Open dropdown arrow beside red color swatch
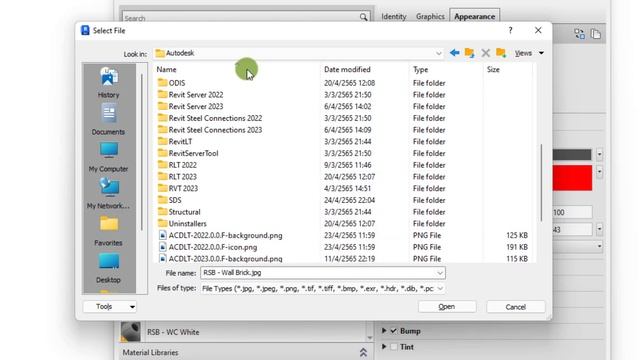The width and height of the screenshot is (640, 360). point(599,172)
